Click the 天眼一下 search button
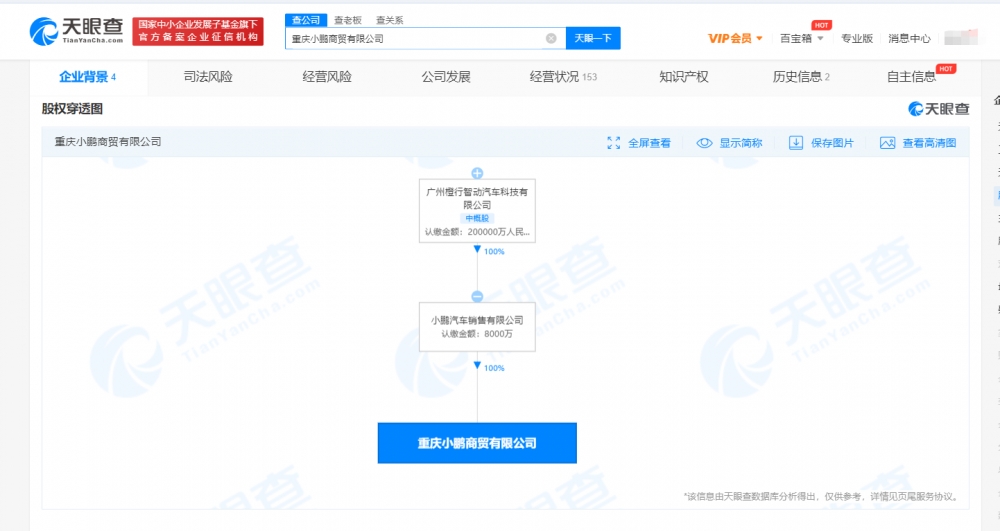The image size is (1000, 531). (593, 39)
